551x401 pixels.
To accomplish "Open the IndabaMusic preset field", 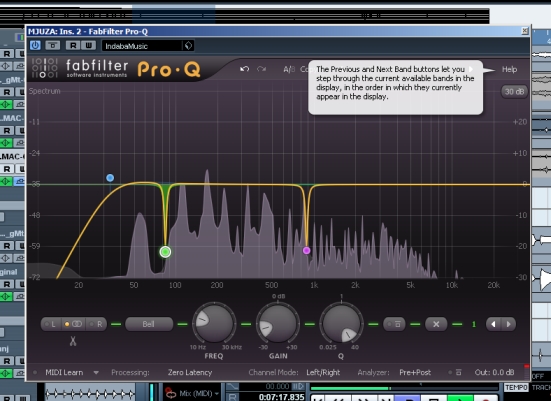I will pyautogui.click(x=142, y=46).
